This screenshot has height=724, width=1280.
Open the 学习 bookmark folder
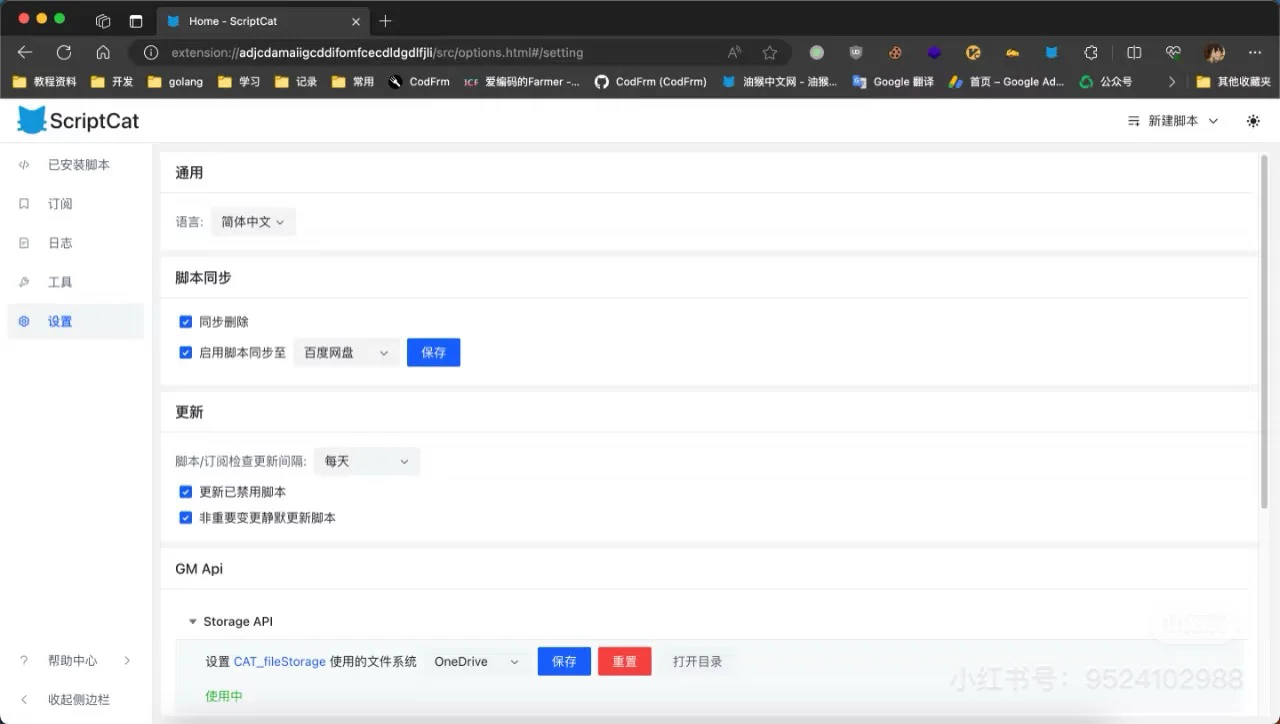[239, 82]
